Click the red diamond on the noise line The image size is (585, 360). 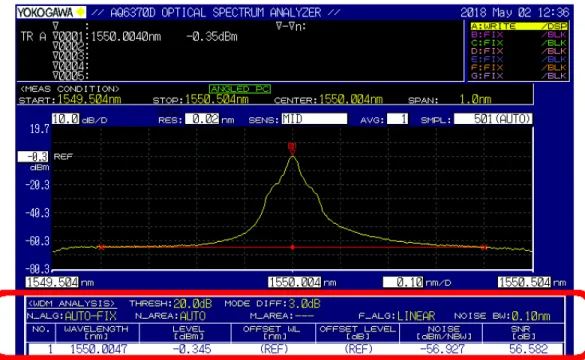tap(292, 247)
